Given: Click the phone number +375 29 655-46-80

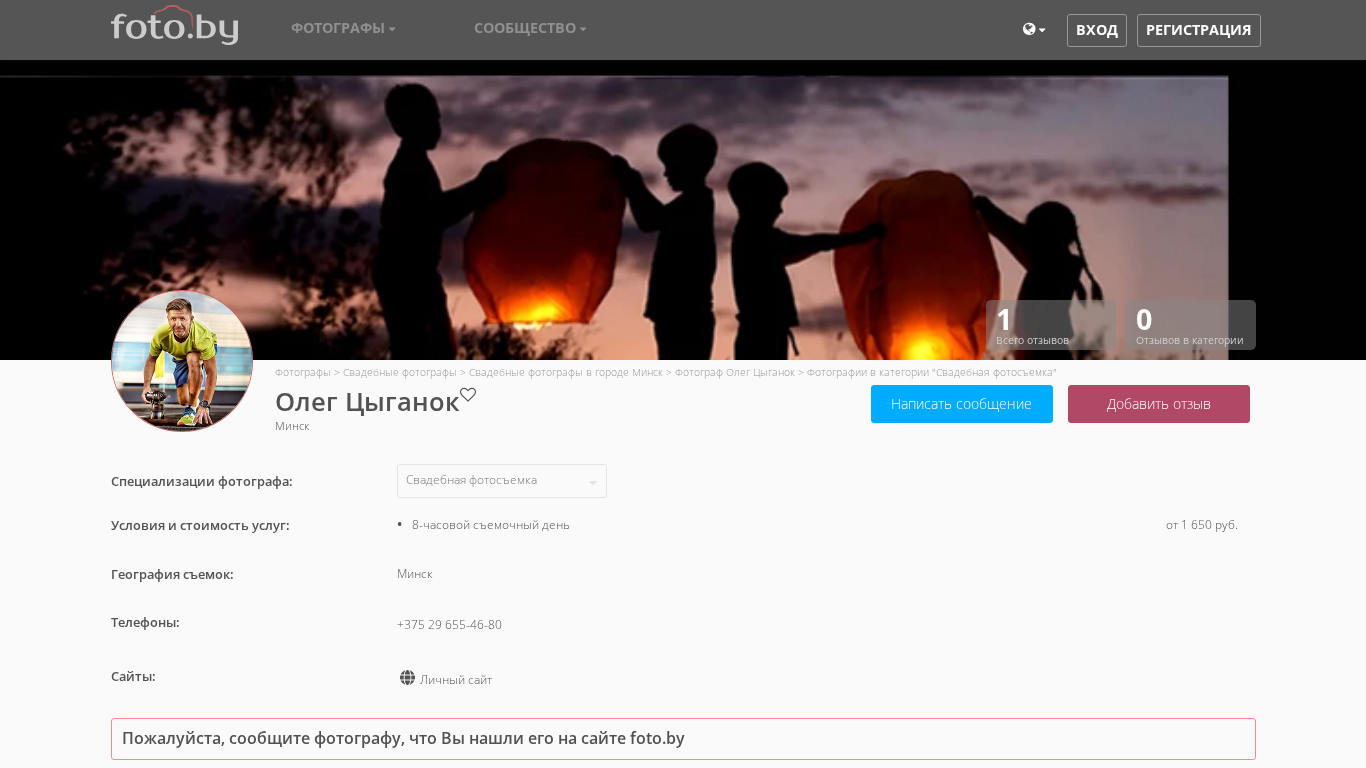Looking at the screenshot, I should click(449, 625).
